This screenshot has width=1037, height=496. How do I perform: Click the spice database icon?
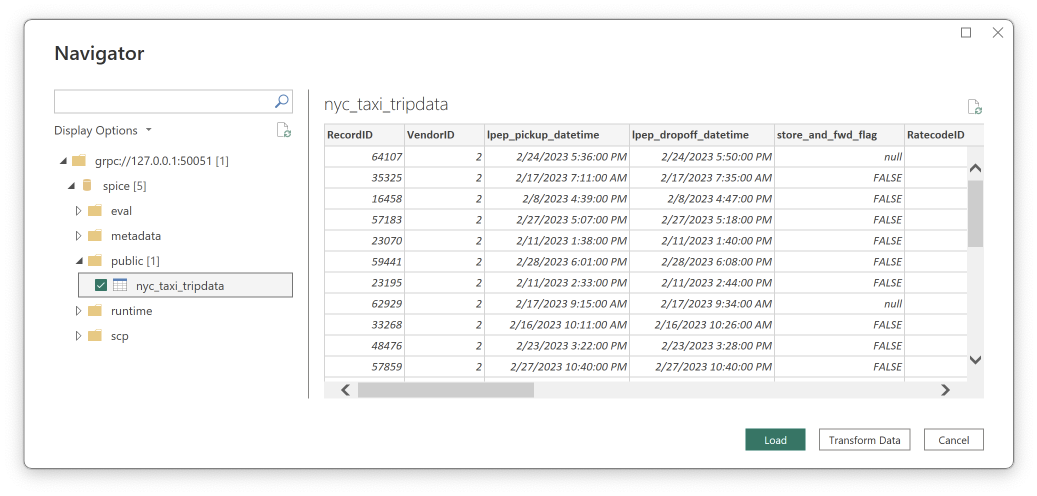87,186
